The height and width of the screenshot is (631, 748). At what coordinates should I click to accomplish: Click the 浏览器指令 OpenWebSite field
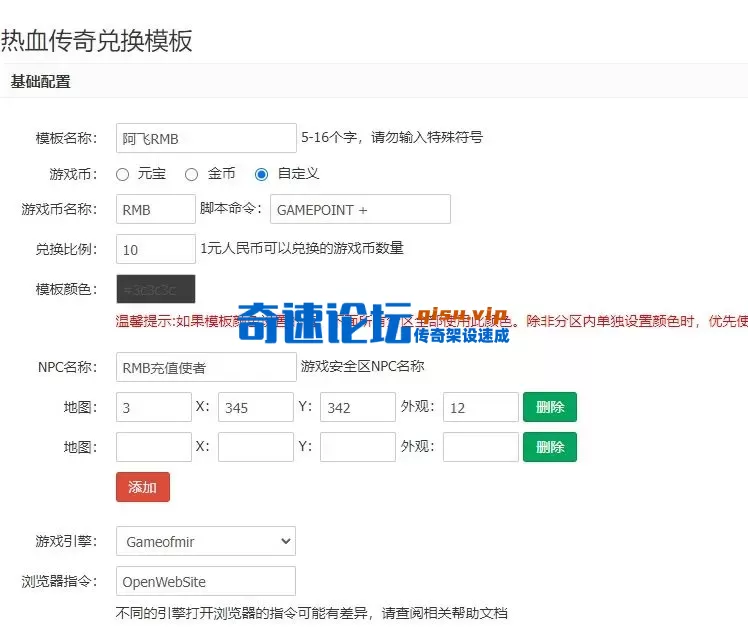[206, 581]
